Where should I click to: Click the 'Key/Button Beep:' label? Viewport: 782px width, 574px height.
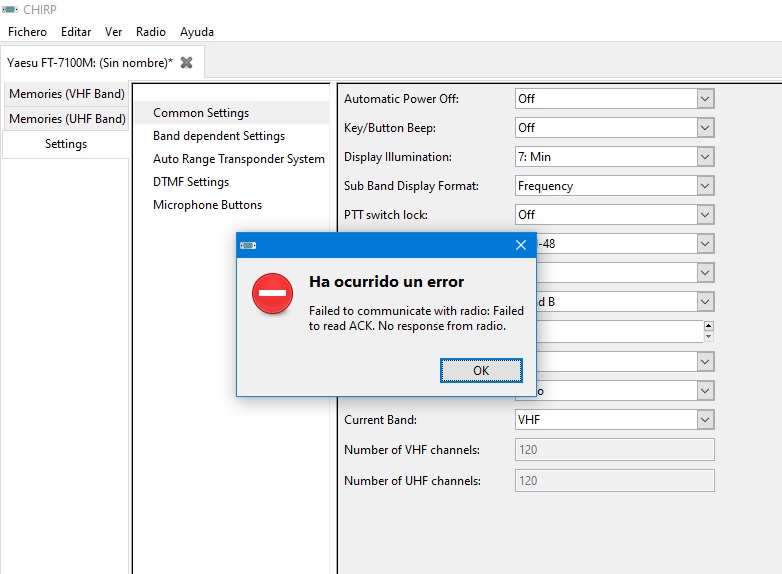click(x=390, y=128)
